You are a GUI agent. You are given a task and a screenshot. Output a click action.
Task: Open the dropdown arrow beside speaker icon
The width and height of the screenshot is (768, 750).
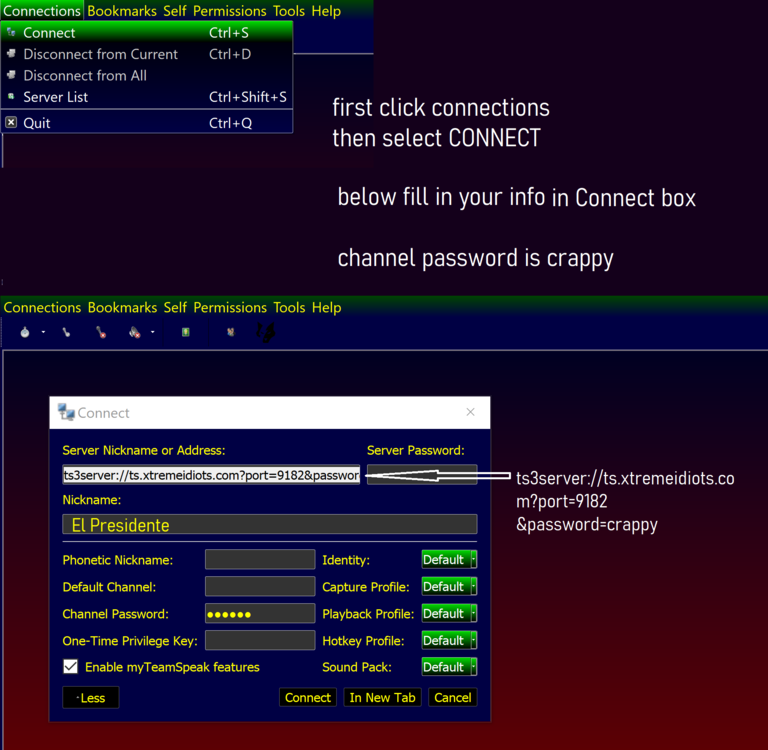pos(152,333)
